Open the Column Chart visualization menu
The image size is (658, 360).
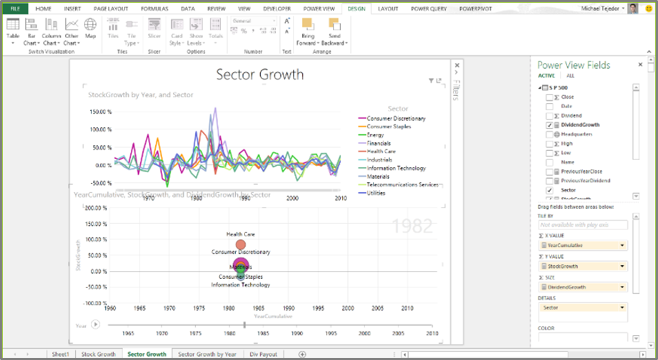point(51,31)
